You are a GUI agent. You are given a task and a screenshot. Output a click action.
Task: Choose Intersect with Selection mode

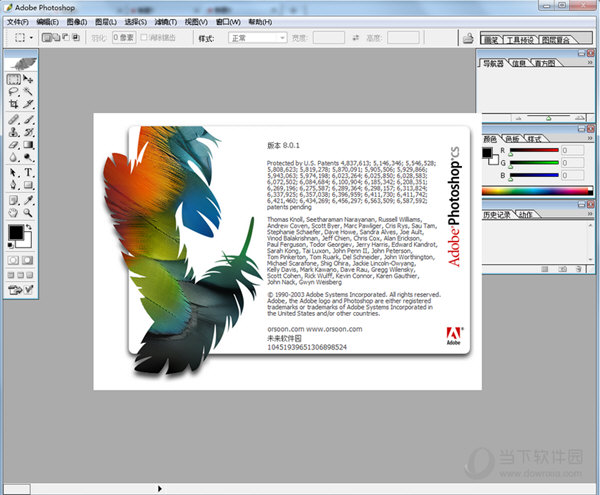76,37
